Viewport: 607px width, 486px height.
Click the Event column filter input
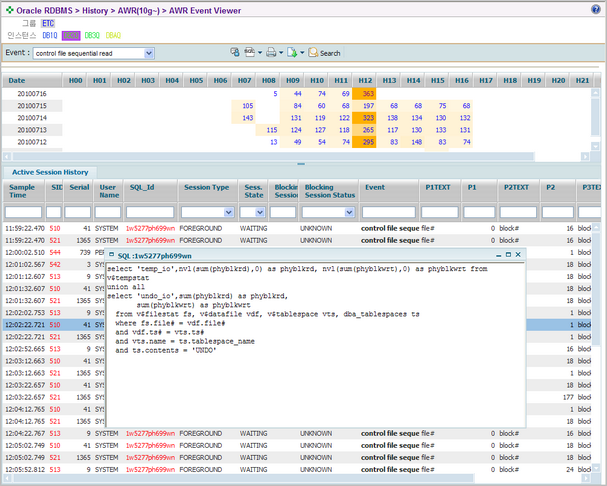coord(389,212)
